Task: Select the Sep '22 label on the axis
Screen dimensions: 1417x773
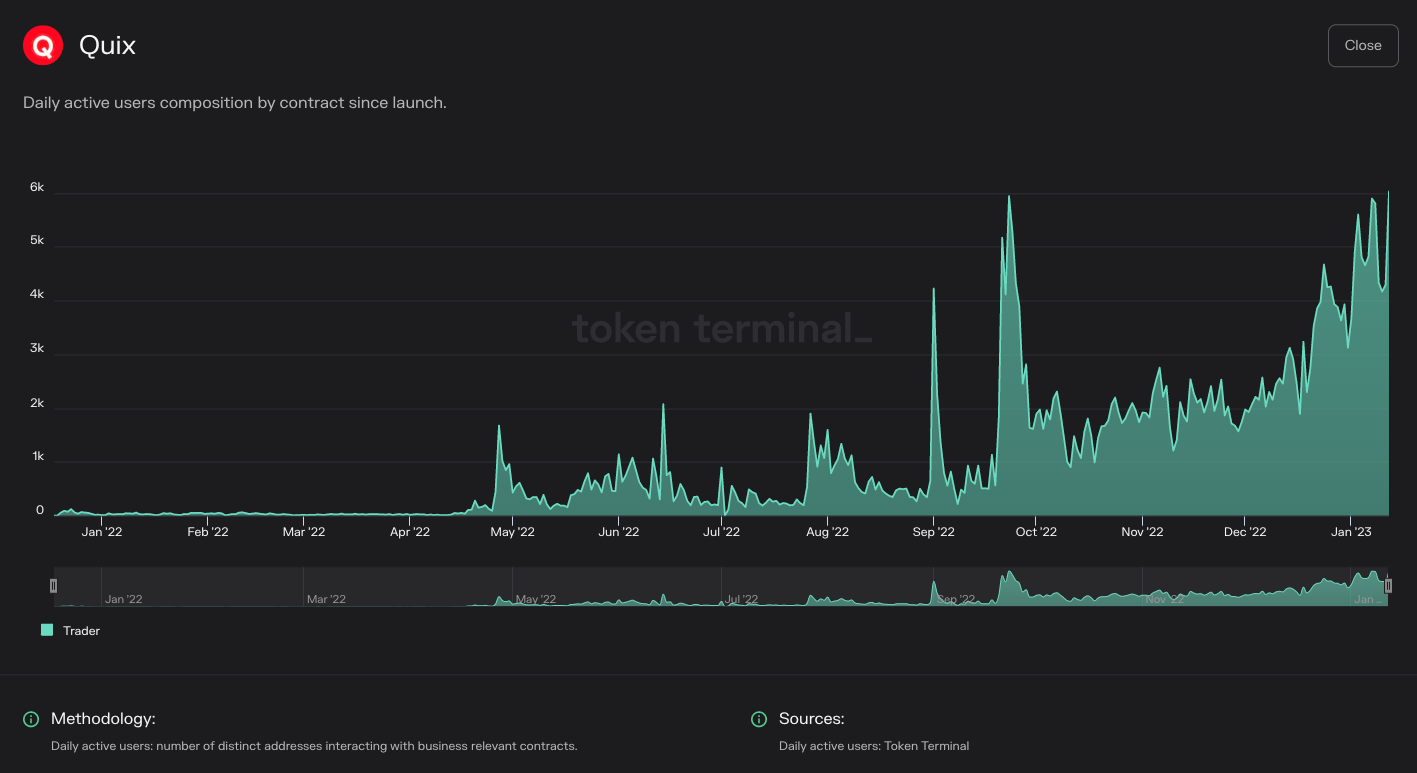Action: click(932, 531)
